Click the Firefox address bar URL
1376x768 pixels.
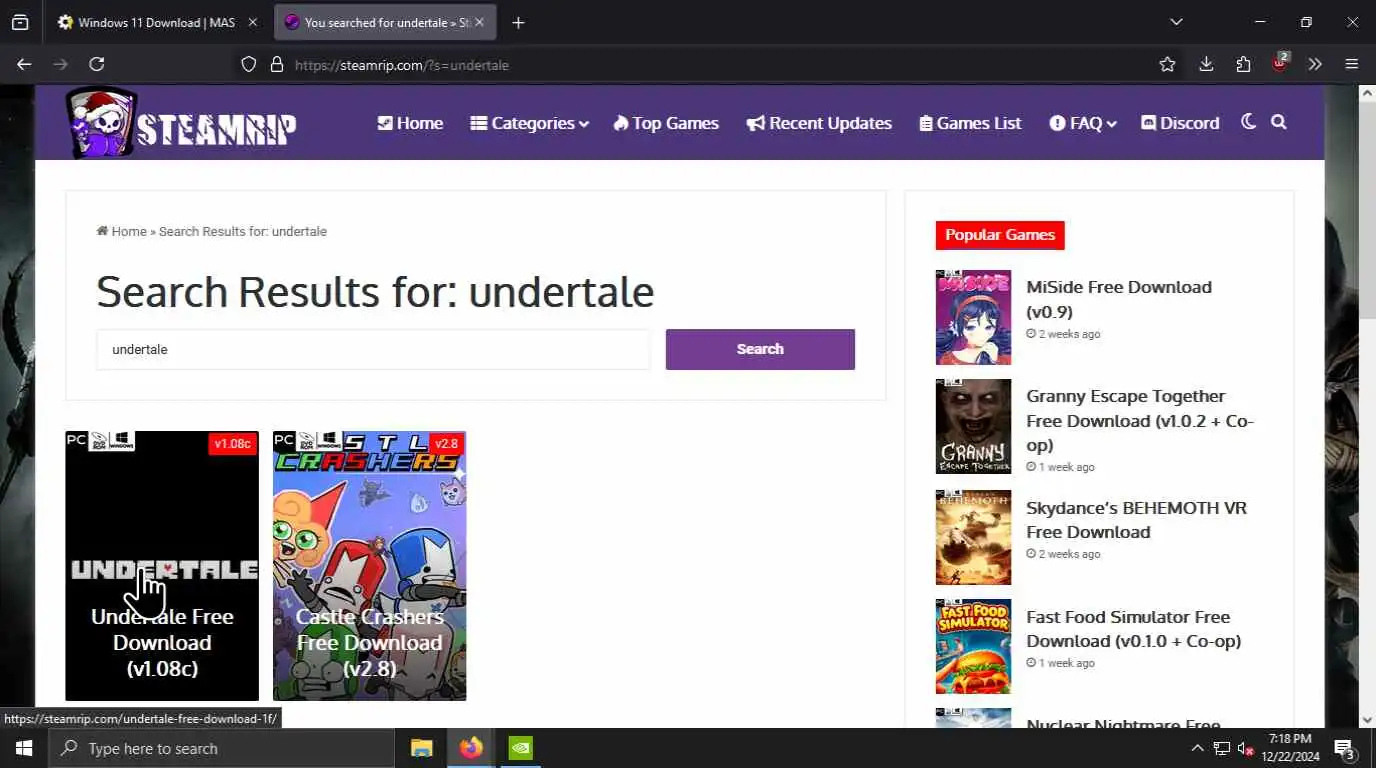click(x=401, y=65)
